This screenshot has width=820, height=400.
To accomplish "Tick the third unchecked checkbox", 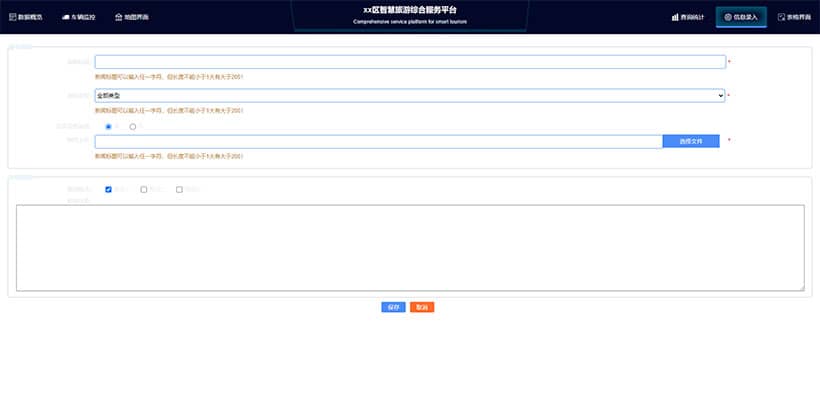I will point(179,189).
